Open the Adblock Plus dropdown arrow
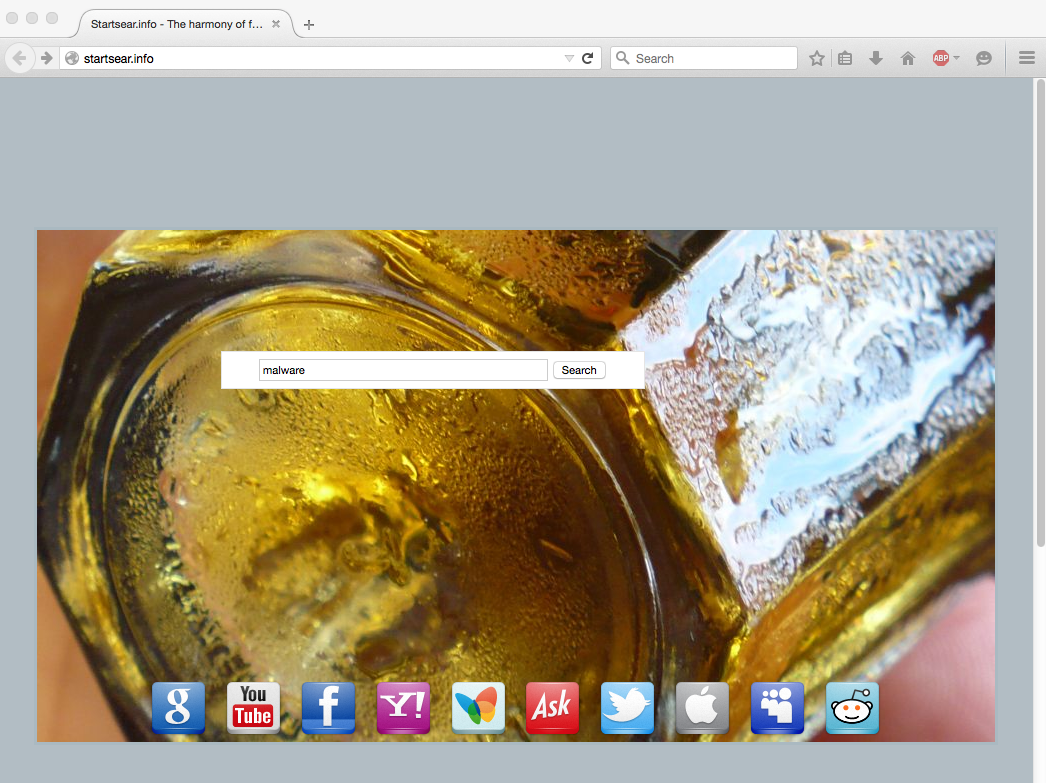This screenshot has height=783, width=1046. [956, 59]
